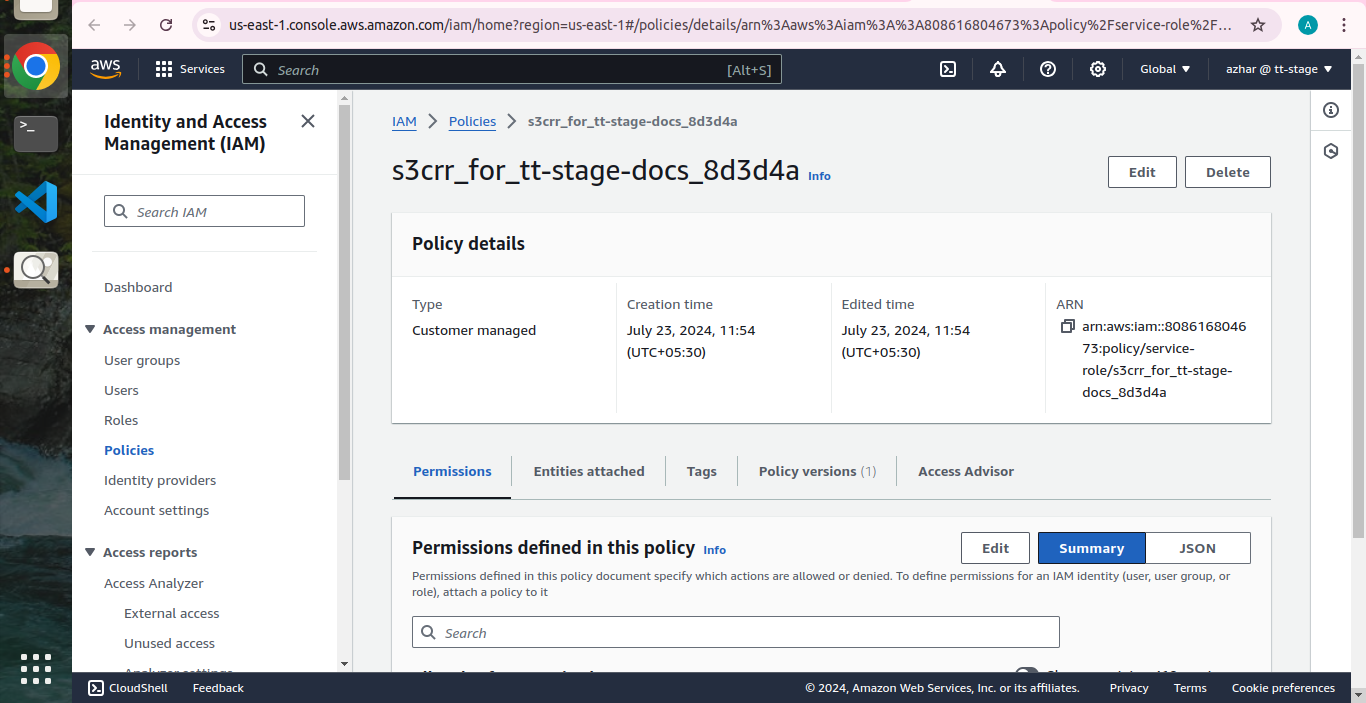Switch to the Entities attached tab

pyautogui.click(x=589, y=471)
